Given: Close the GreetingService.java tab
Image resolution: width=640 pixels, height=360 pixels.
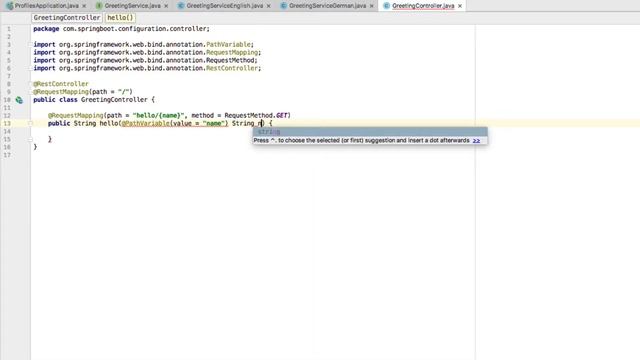Looking at the screenshot, I should [166, 6].
